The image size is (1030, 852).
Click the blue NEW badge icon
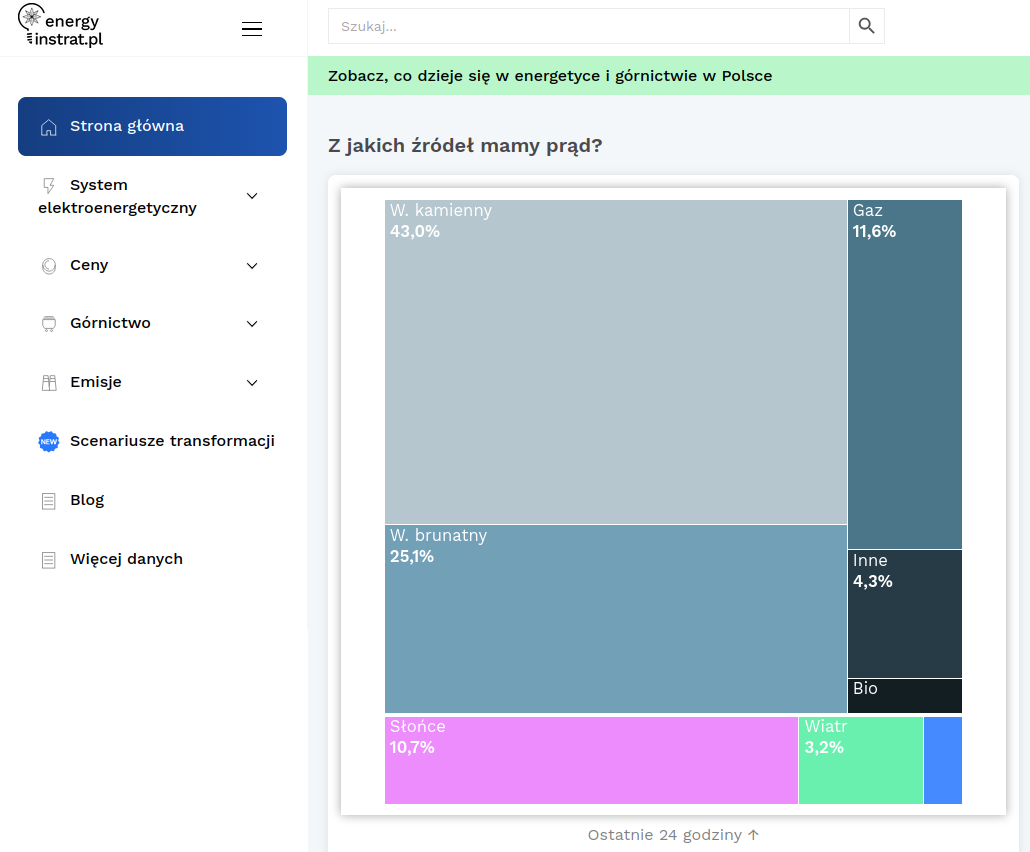point(49,441)
